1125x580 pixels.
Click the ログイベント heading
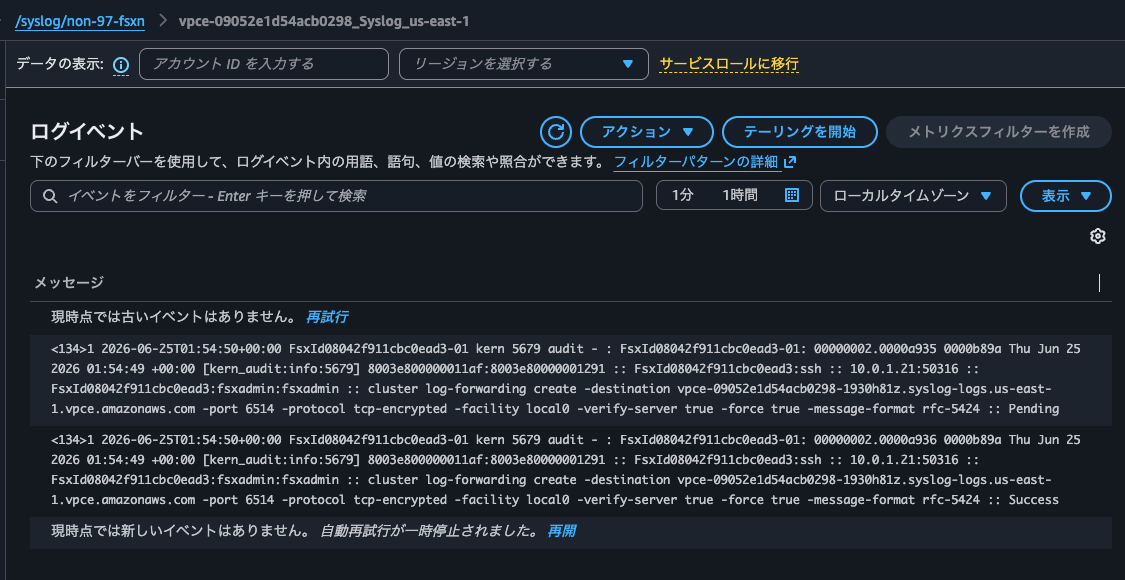87,132
